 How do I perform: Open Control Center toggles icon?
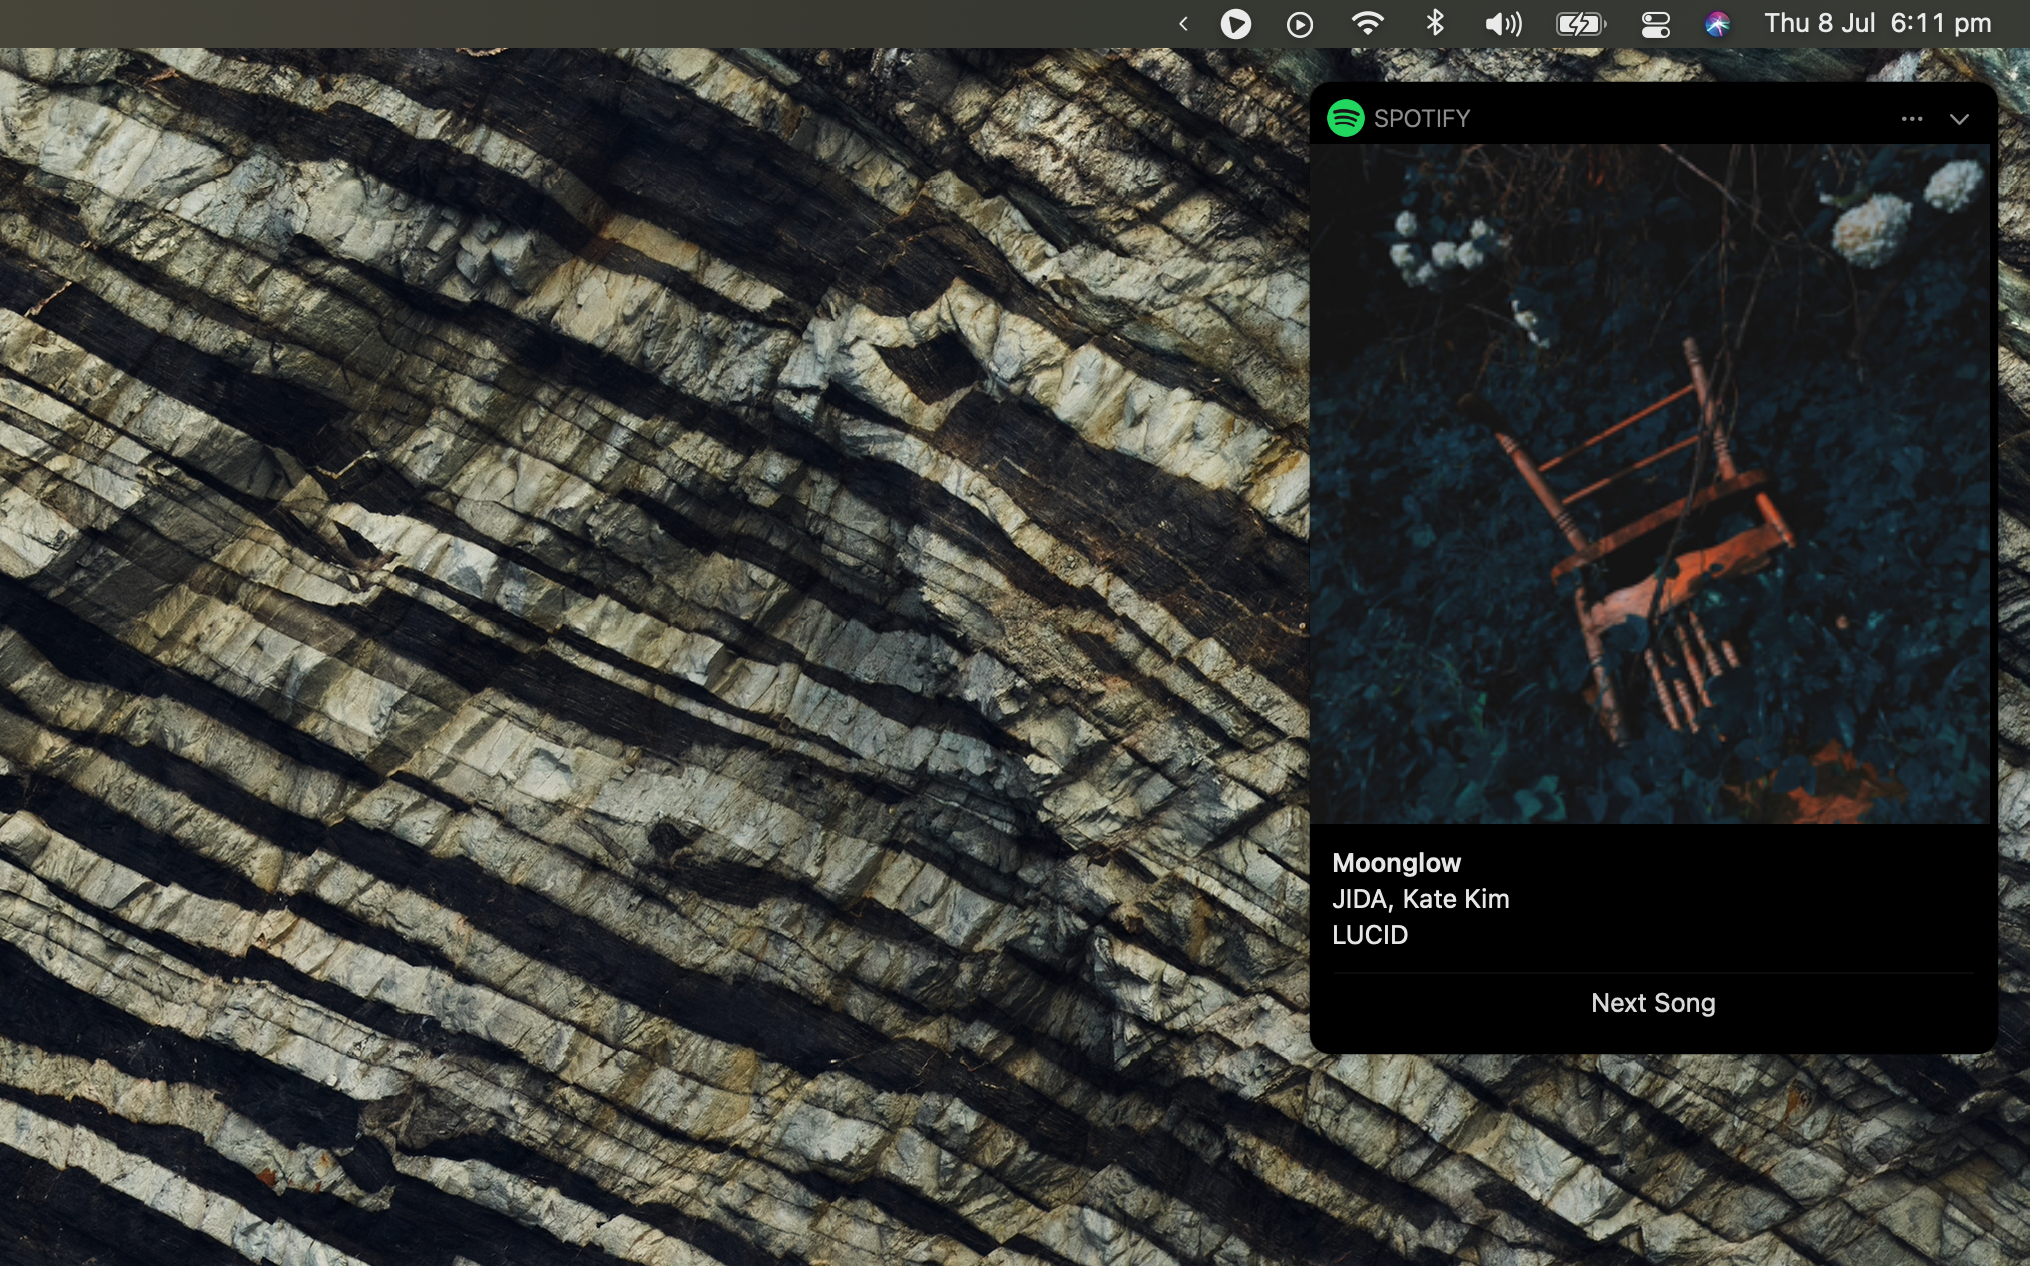[1655, 24]
